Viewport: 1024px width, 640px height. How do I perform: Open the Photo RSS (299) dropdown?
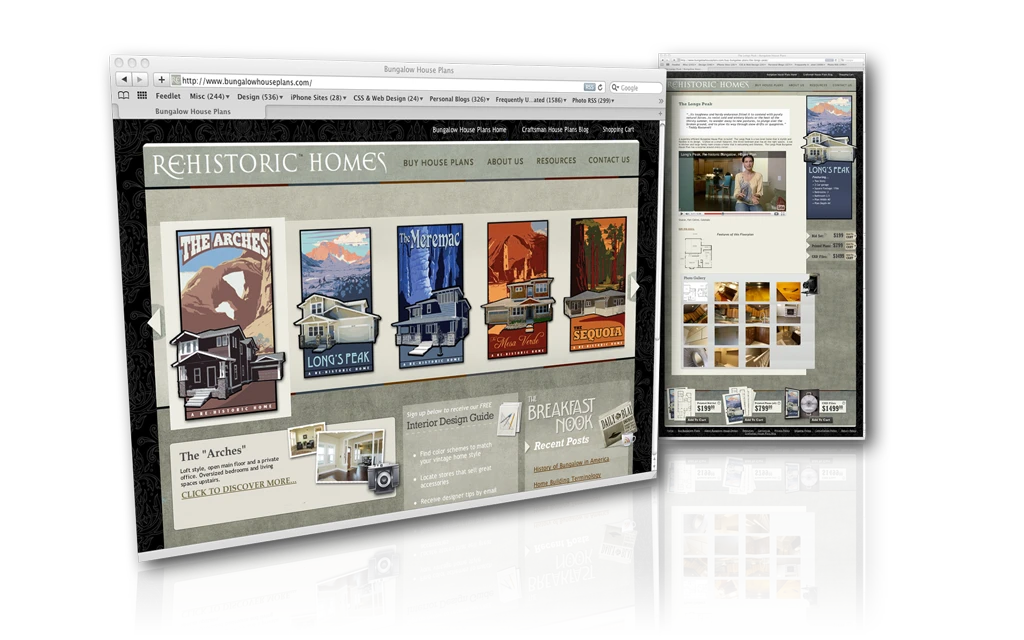coord(593,101)
